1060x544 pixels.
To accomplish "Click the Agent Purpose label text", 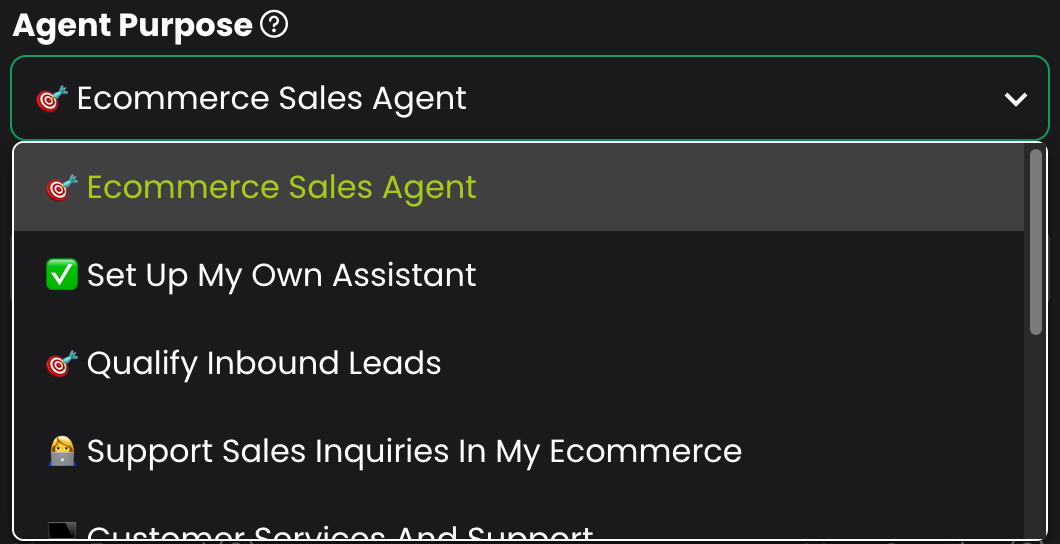I will point(132,26).
